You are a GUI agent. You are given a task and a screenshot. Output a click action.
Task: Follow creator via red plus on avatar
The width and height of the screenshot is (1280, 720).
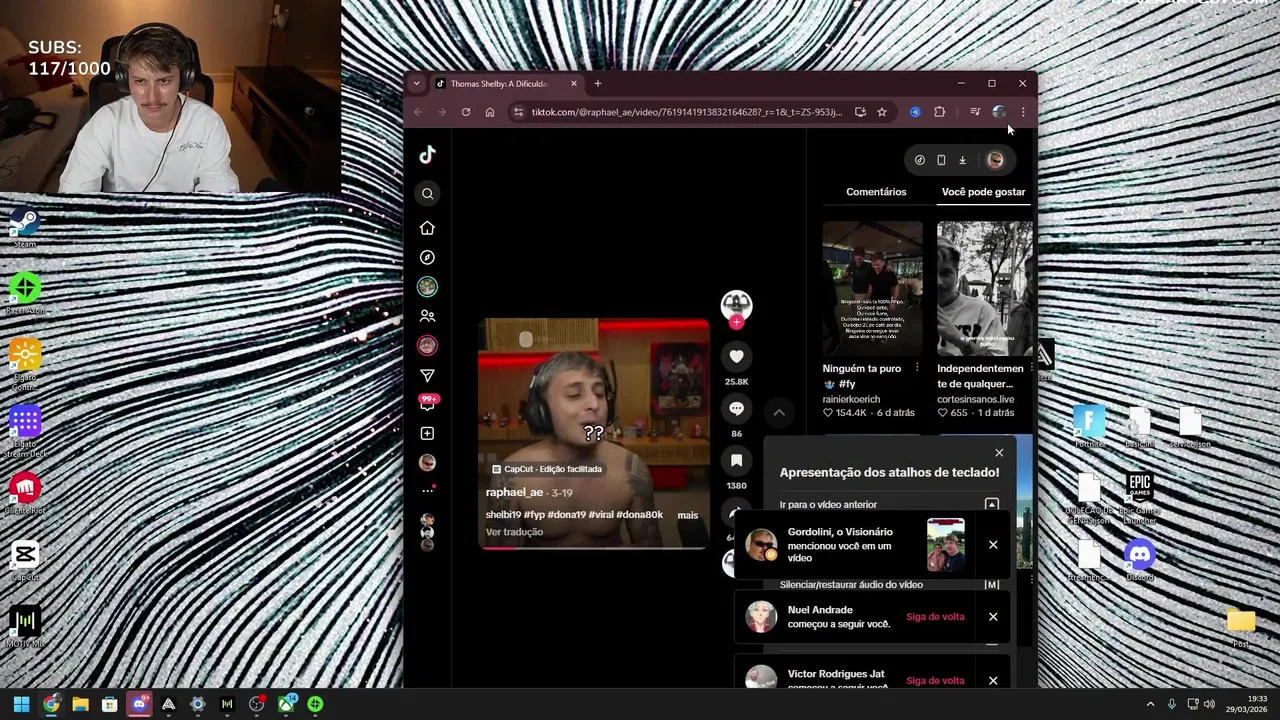(736, 322)
